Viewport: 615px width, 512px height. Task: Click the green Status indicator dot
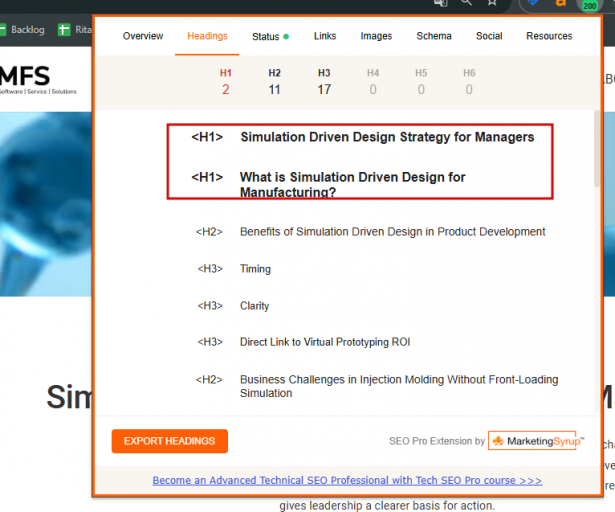pyautogui.click(x=286, y=36)
